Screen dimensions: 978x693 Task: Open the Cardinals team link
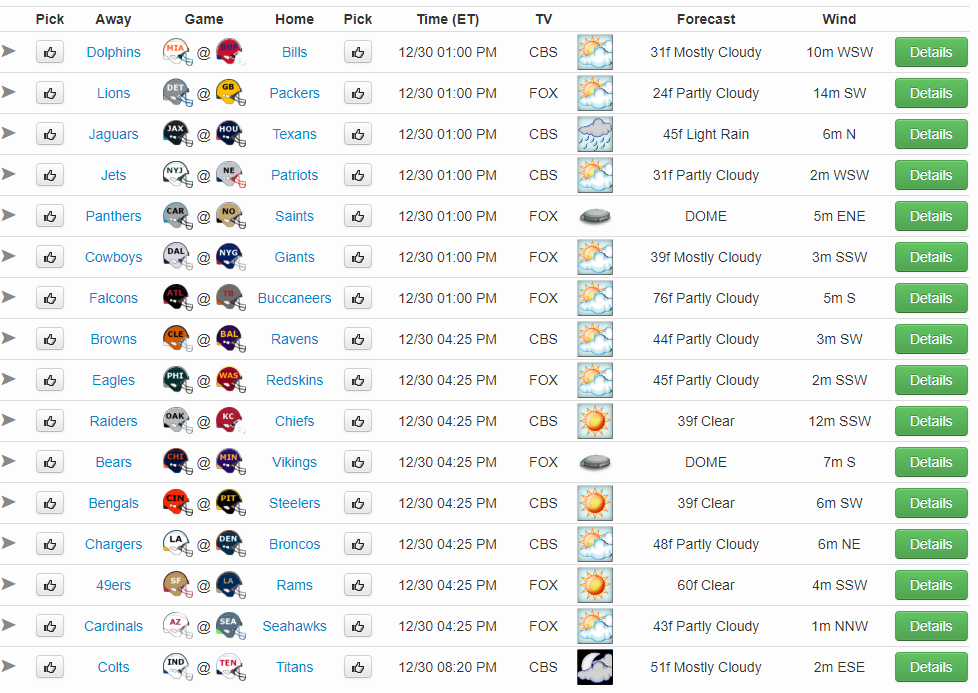click(x=114, y=626)
